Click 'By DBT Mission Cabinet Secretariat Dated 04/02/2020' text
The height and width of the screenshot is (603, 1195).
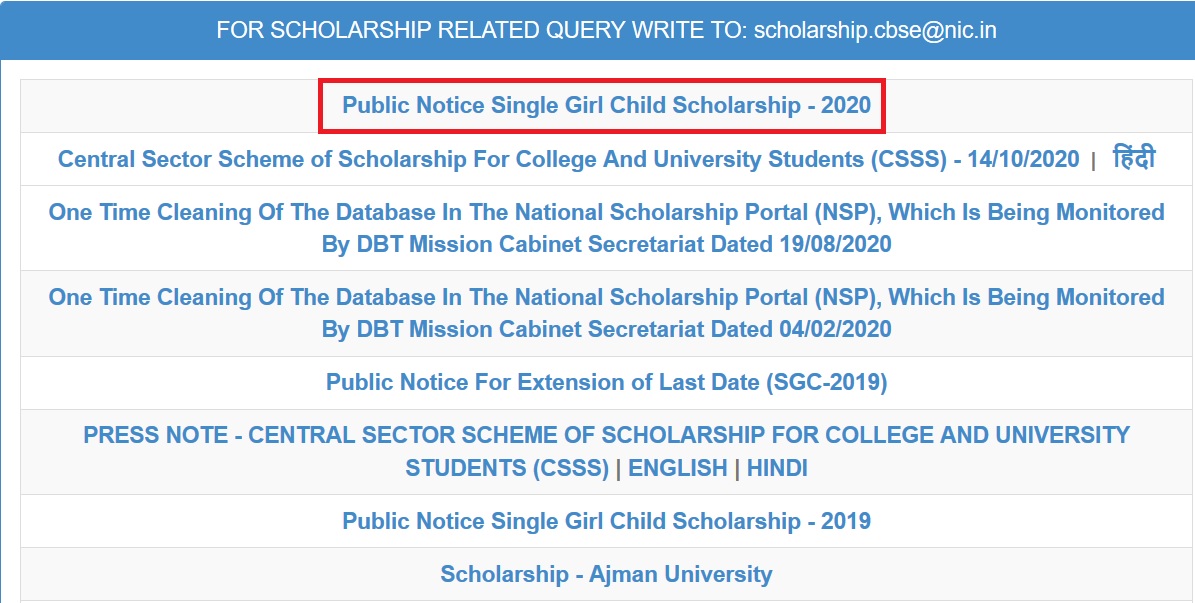click(607, 329)
